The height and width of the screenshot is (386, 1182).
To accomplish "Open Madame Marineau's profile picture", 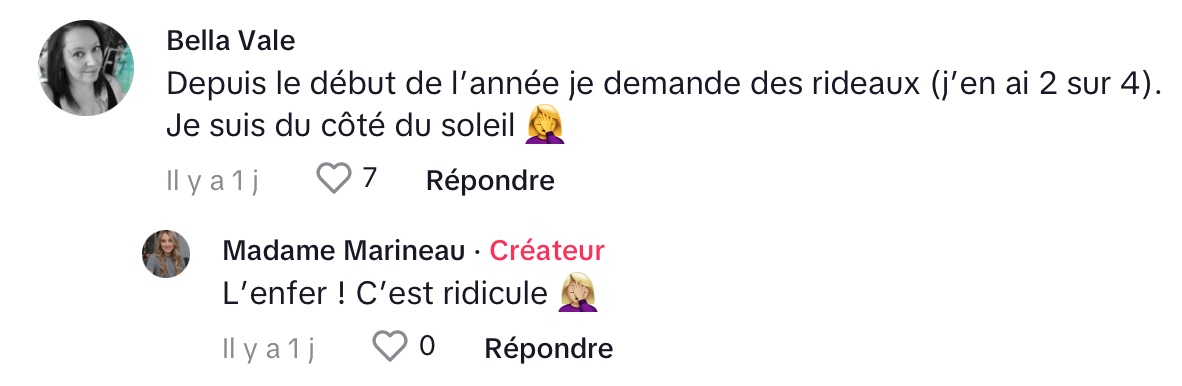I will point(166,254).
